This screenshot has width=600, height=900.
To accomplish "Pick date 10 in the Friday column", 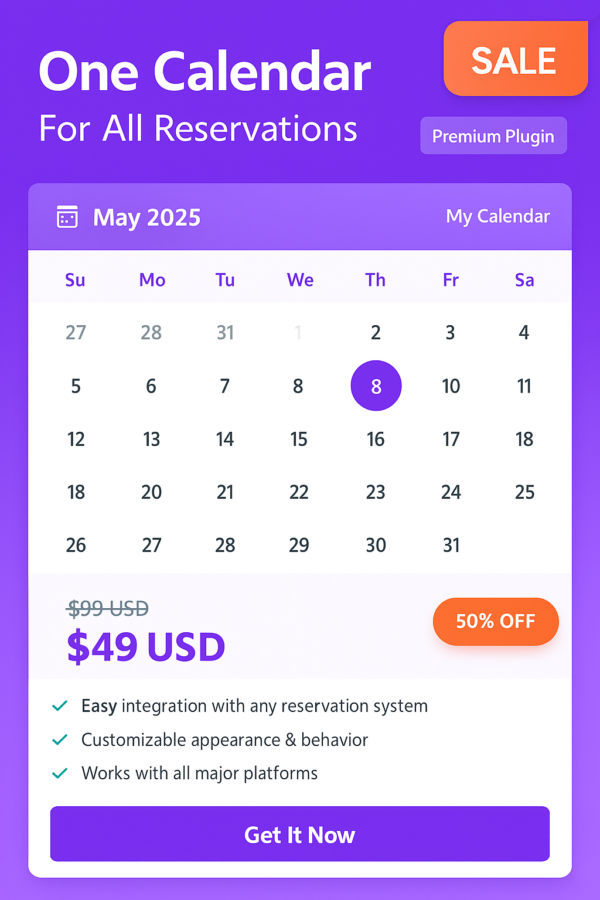I will [451, 386].
